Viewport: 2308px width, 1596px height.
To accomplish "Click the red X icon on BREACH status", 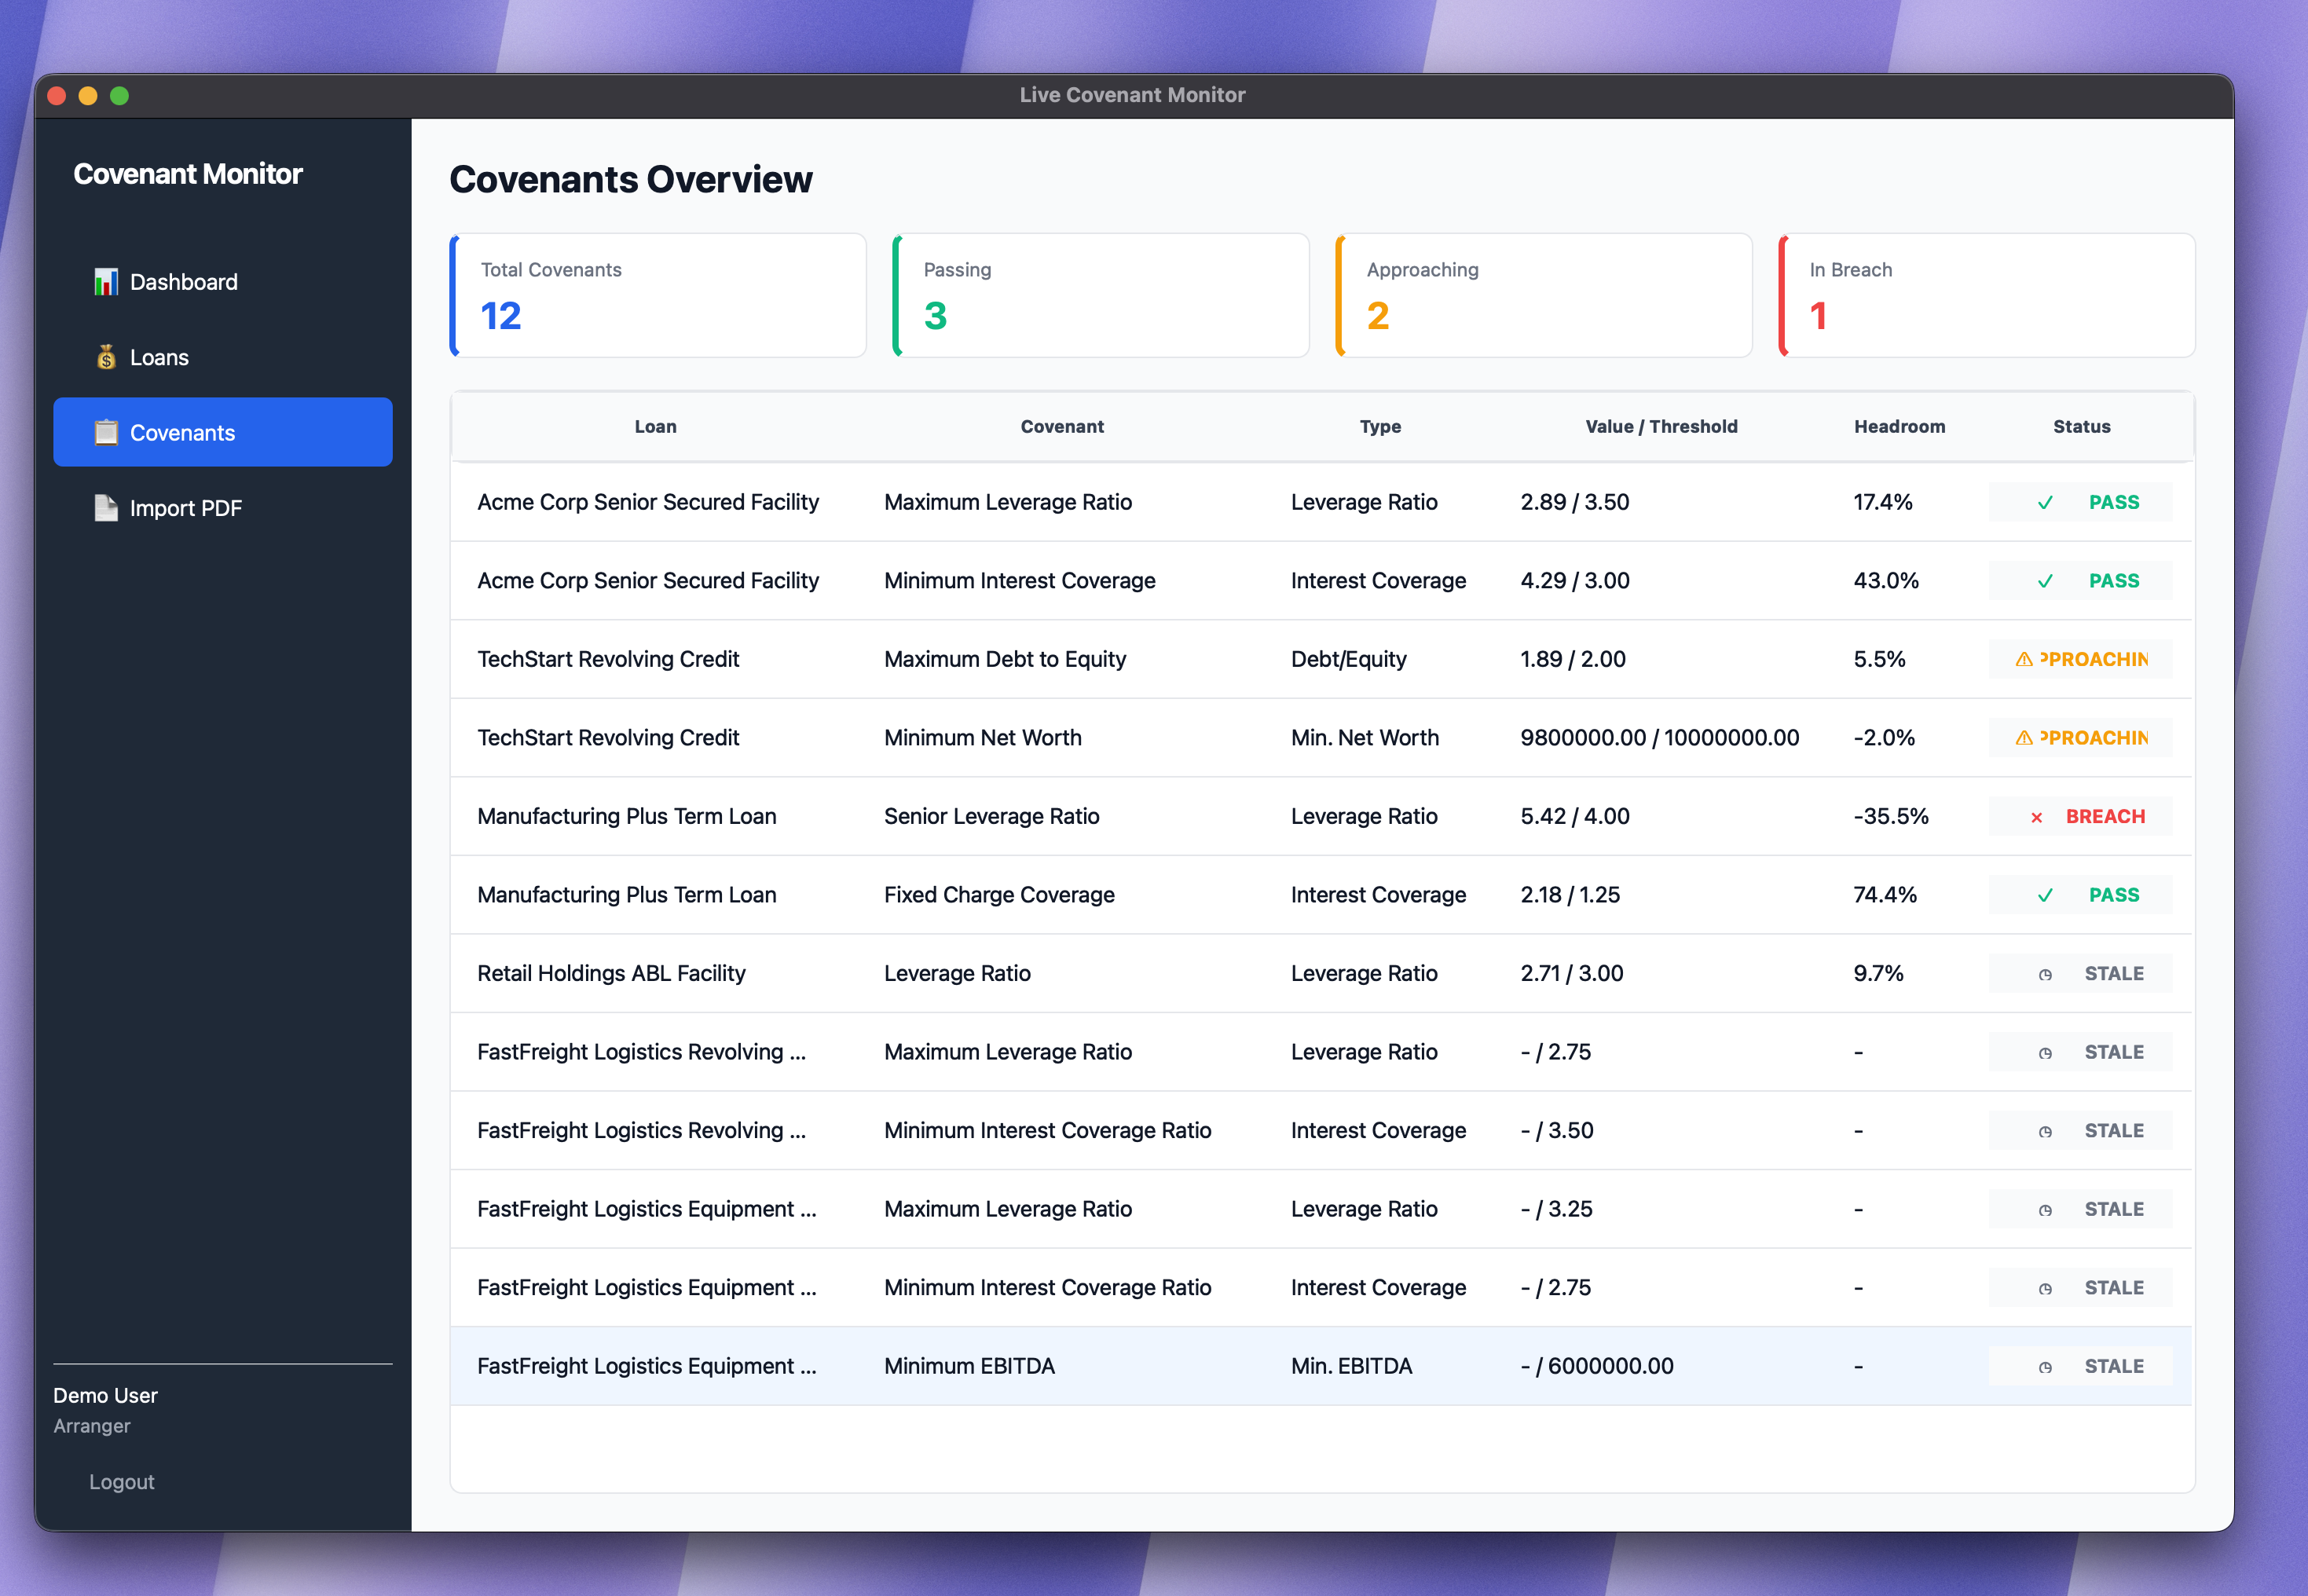I will pos(2036,817).
